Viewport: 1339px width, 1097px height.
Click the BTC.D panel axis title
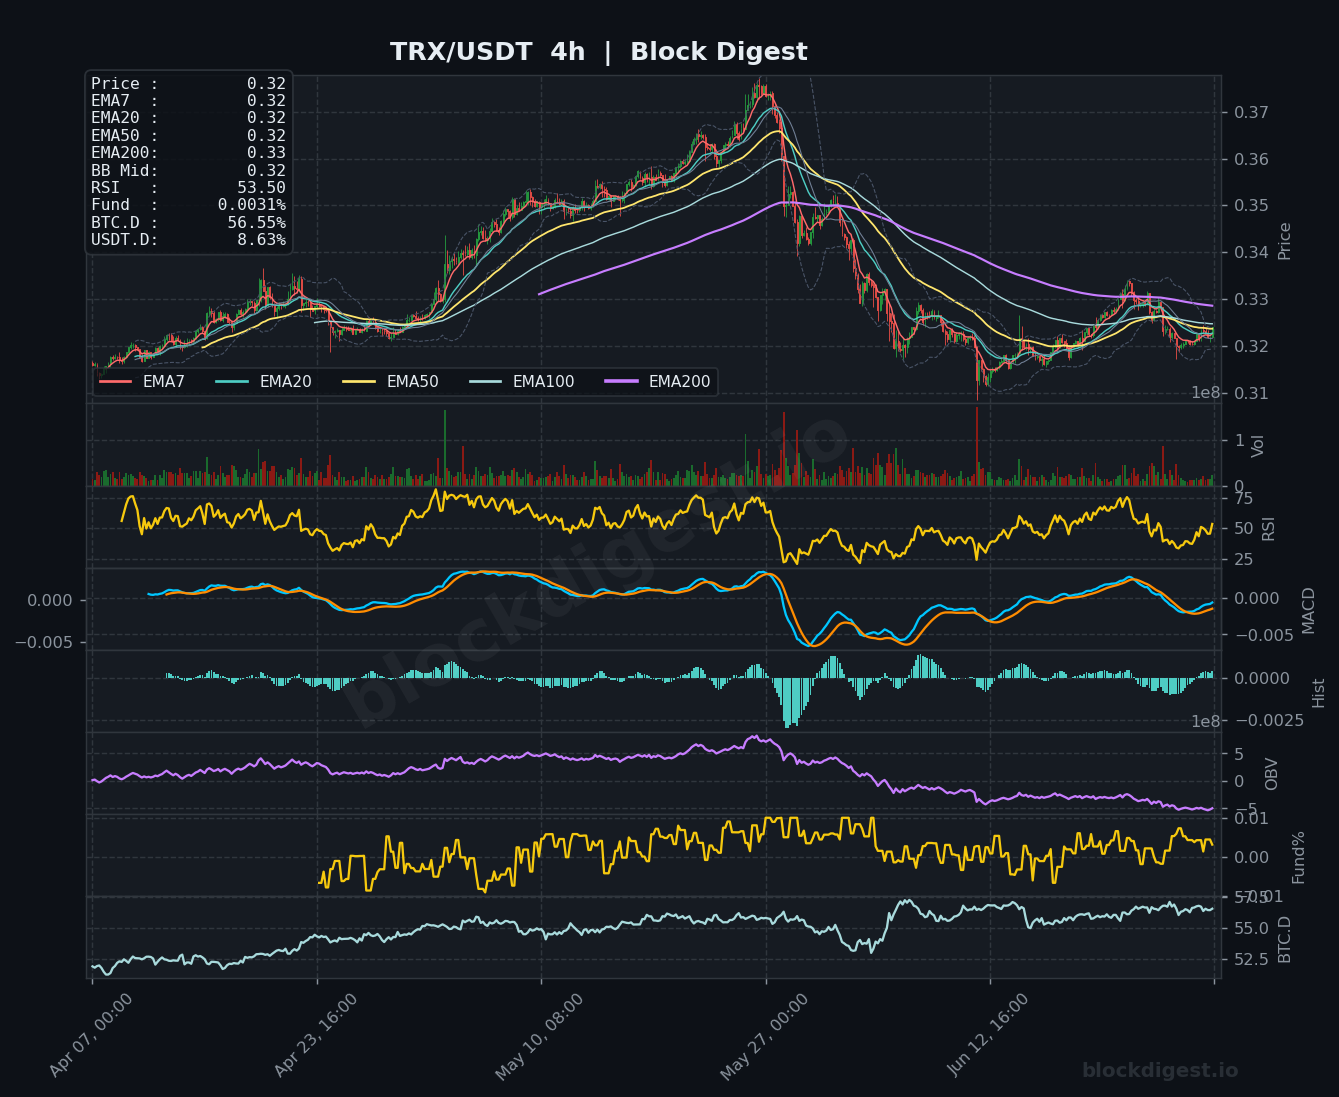[x=1285, y=939]
